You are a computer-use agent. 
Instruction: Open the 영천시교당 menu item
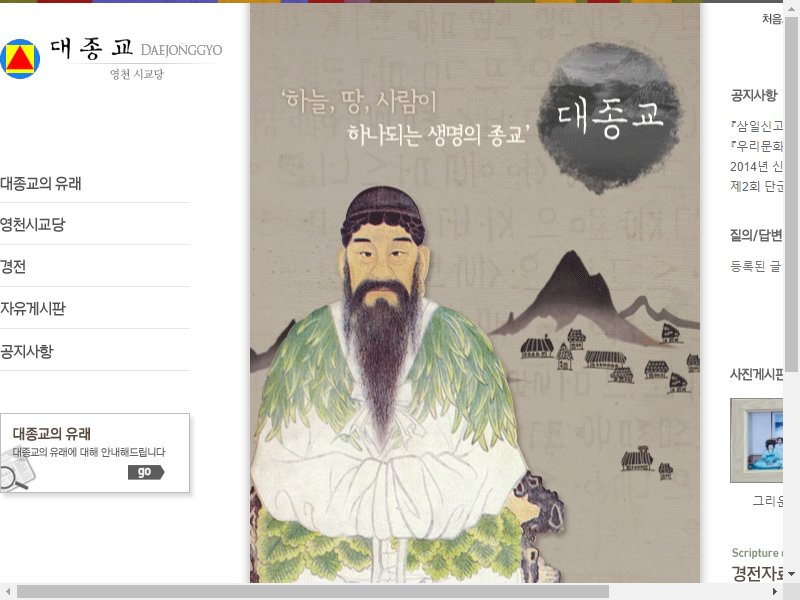click(x=33, y=224)
